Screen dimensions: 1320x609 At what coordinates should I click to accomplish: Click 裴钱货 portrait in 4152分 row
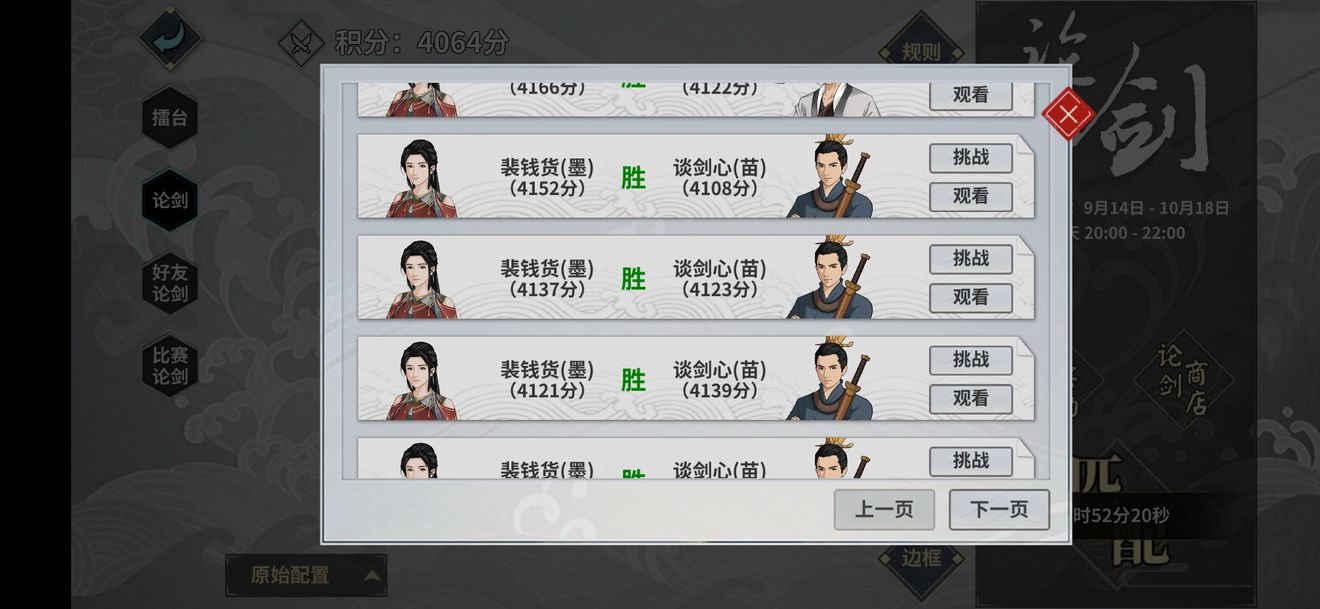(422, 178)
